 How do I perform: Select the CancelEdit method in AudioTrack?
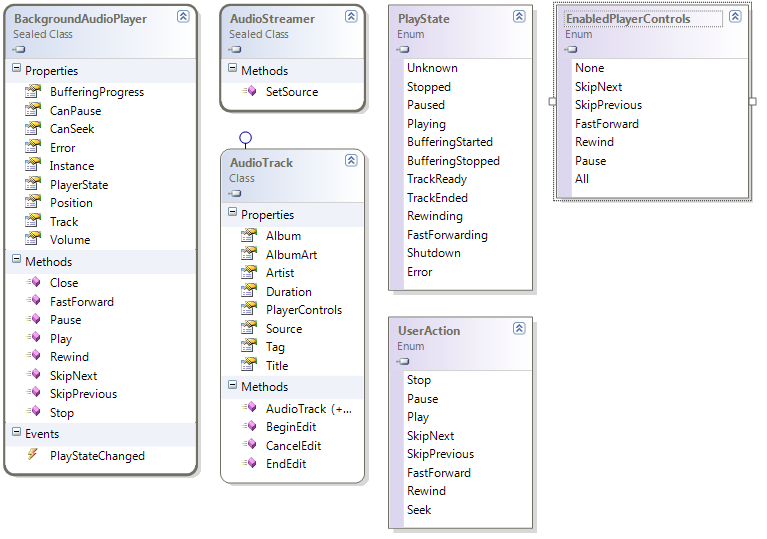(x=293, y=446)
